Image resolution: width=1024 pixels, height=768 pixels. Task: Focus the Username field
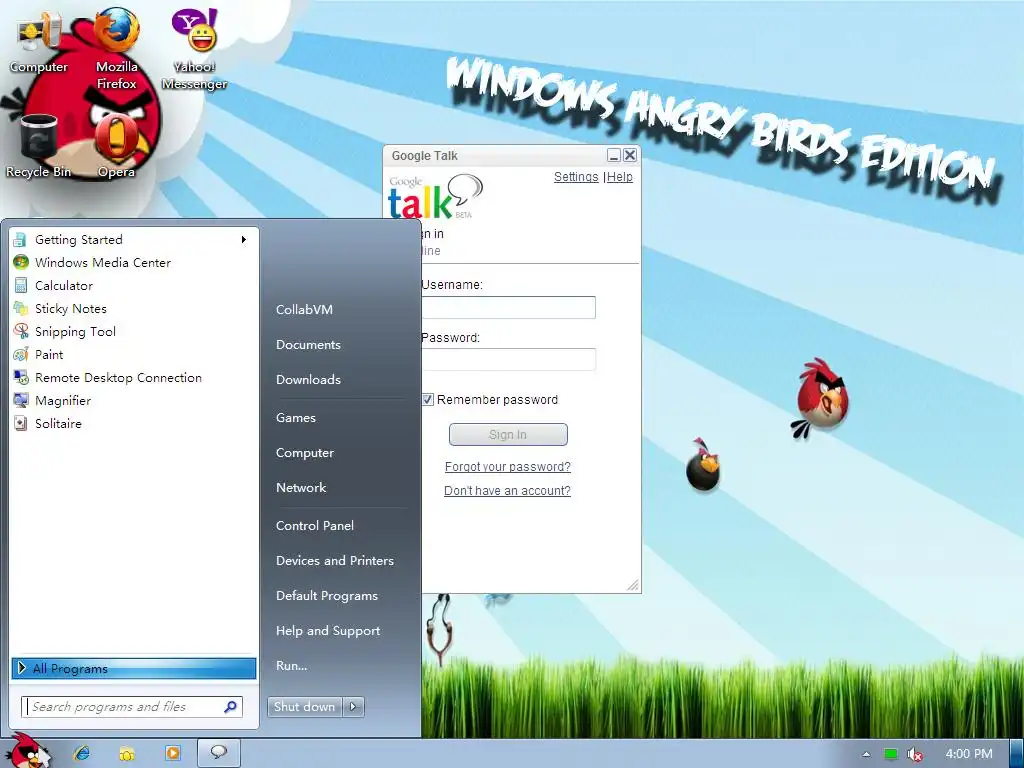click(x=508, y=308)
